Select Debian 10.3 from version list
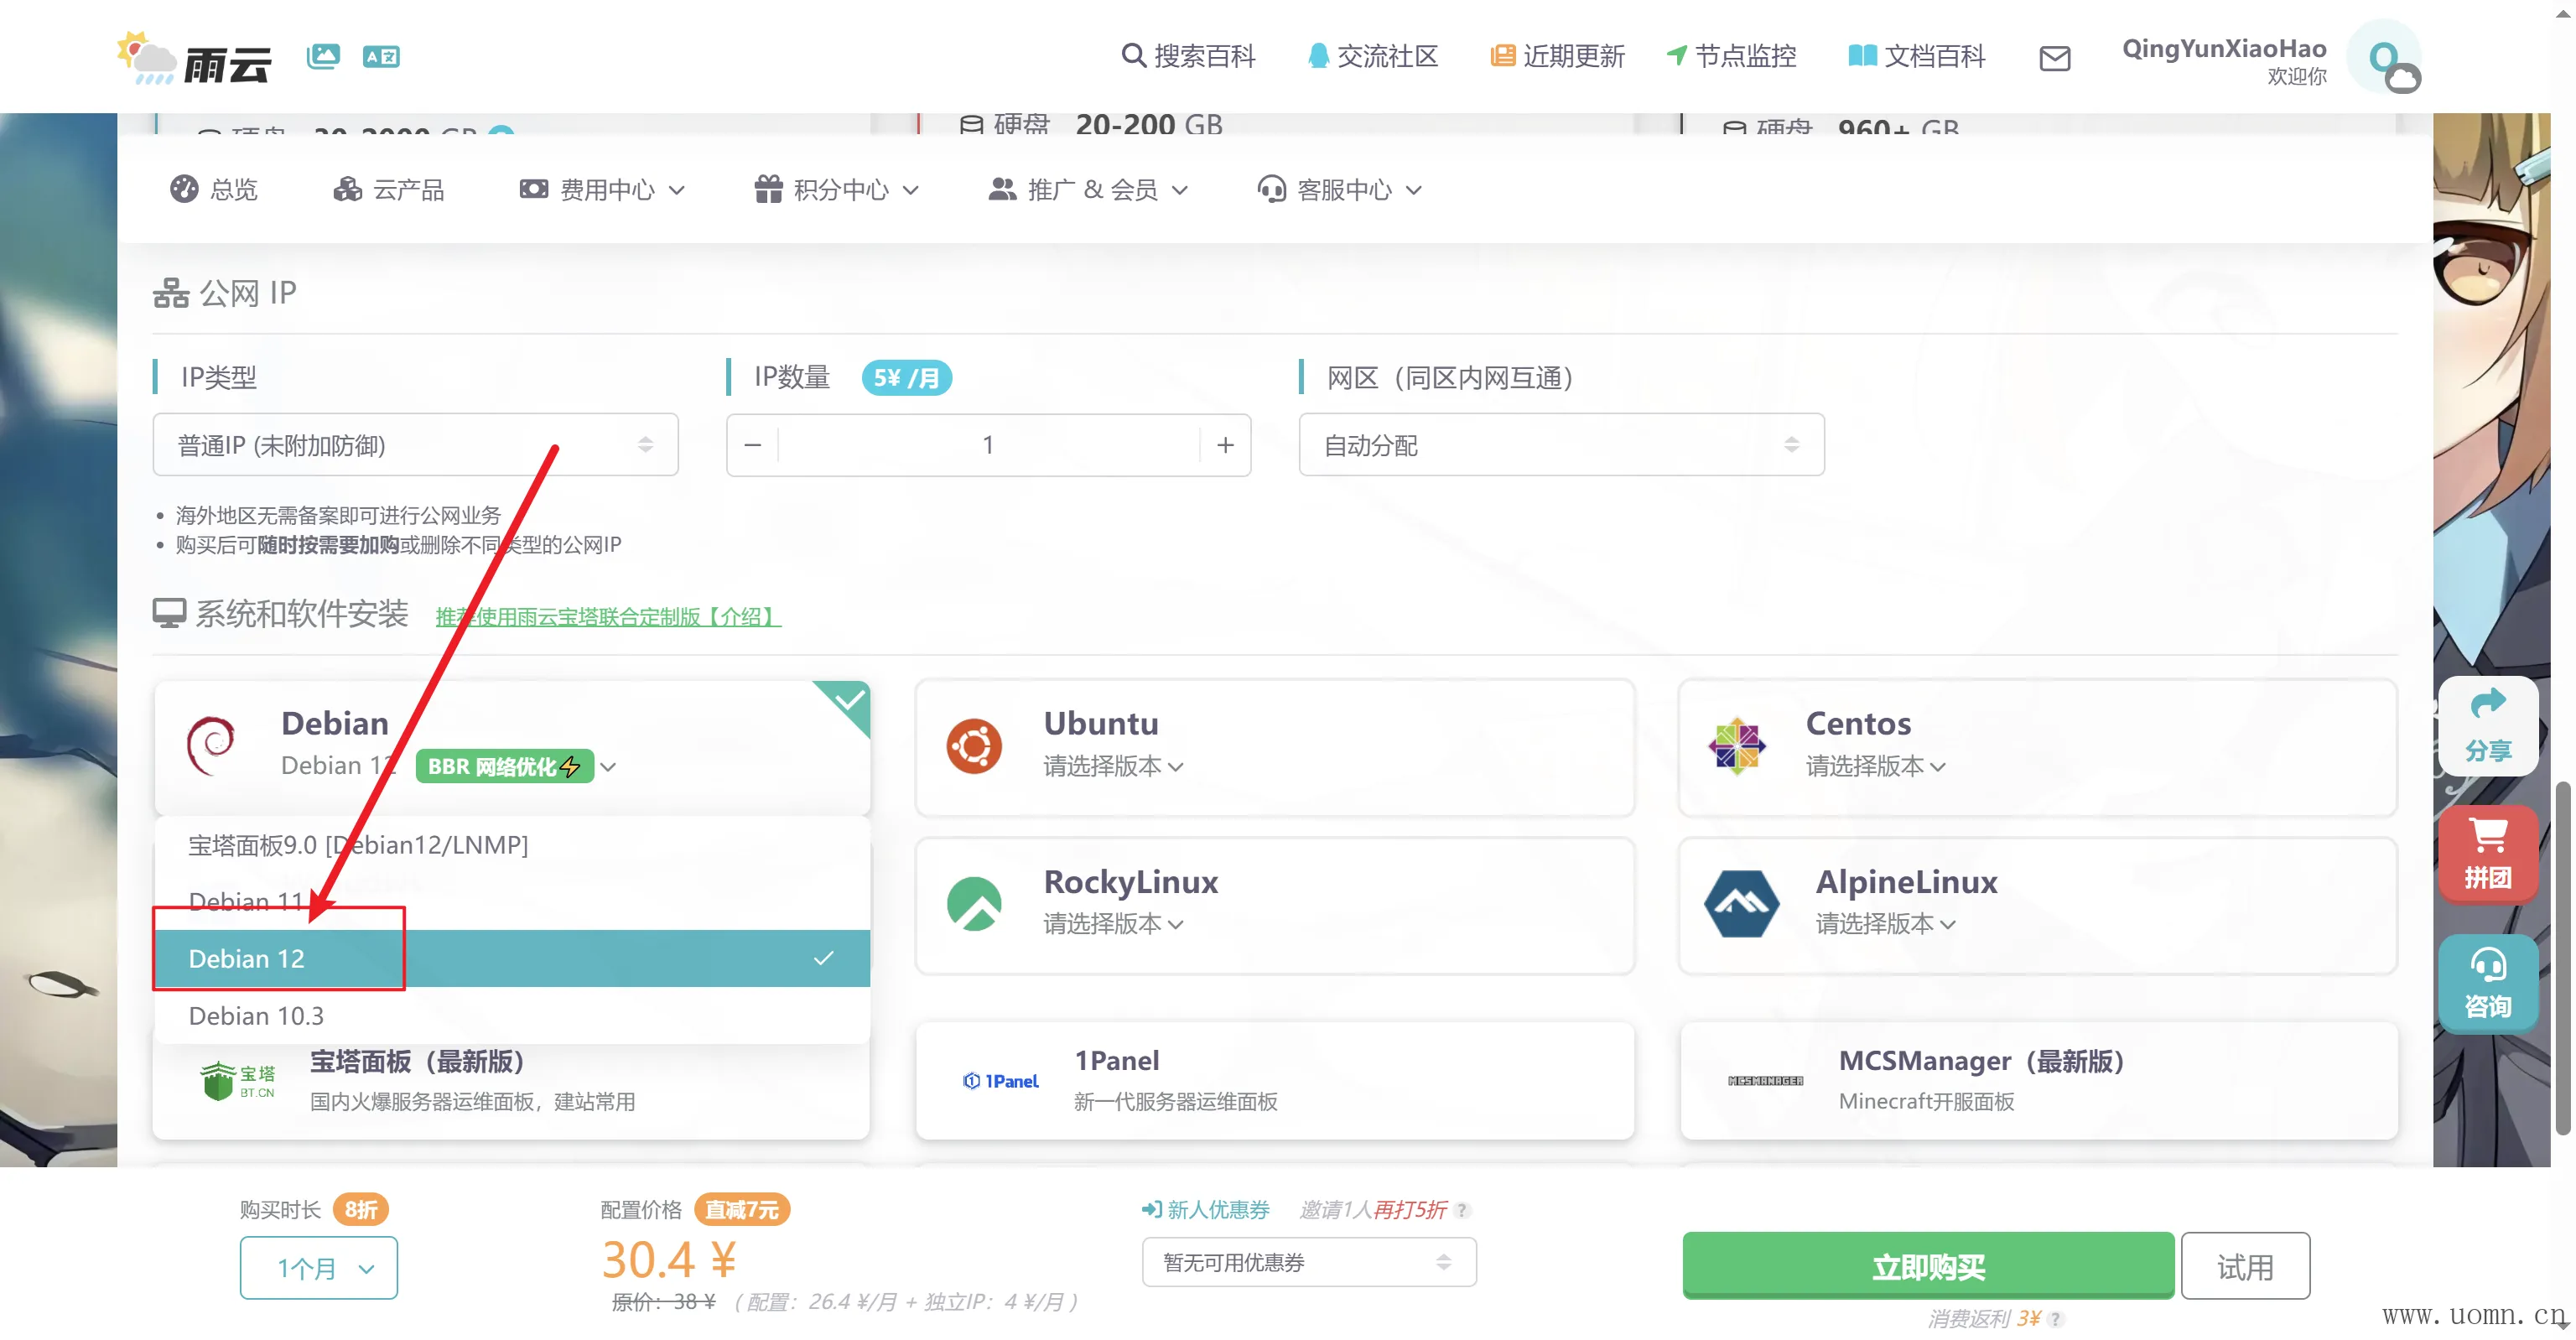2576x1340 pixels. point(256,1015)
